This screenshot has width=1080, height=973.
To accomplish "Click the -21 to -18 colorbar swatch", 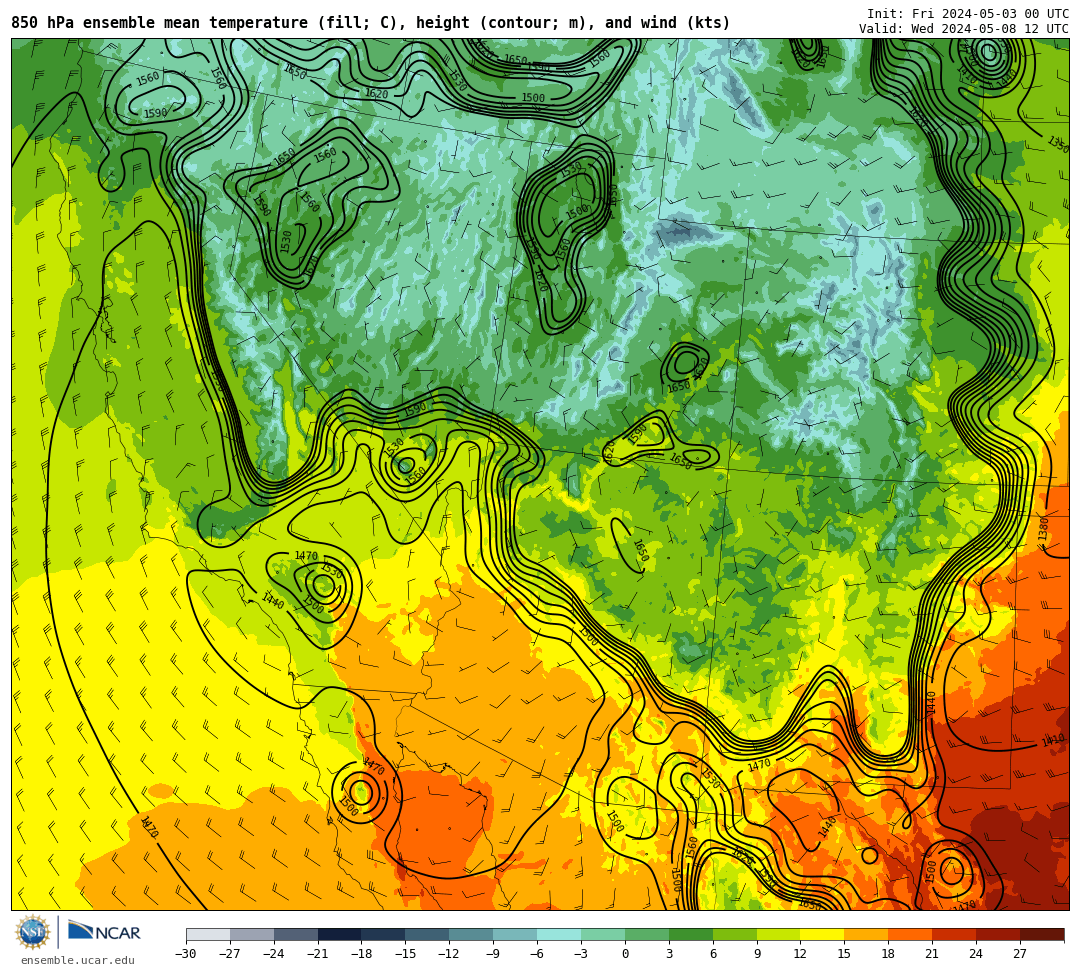I will [340, 934].
